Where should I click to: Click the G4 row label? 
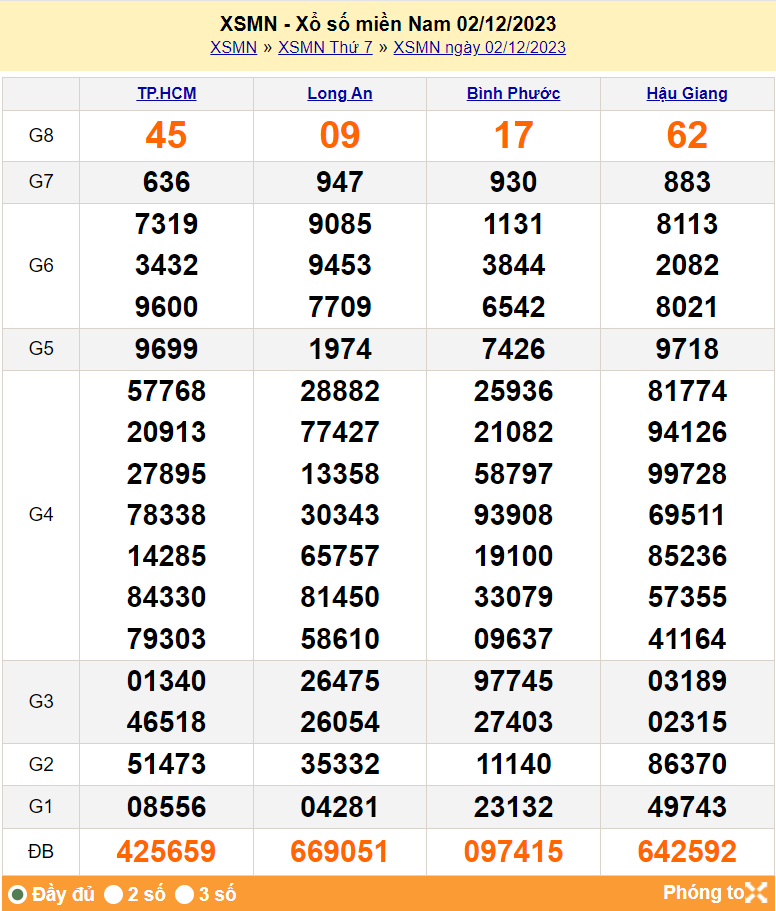click(41, 514)
